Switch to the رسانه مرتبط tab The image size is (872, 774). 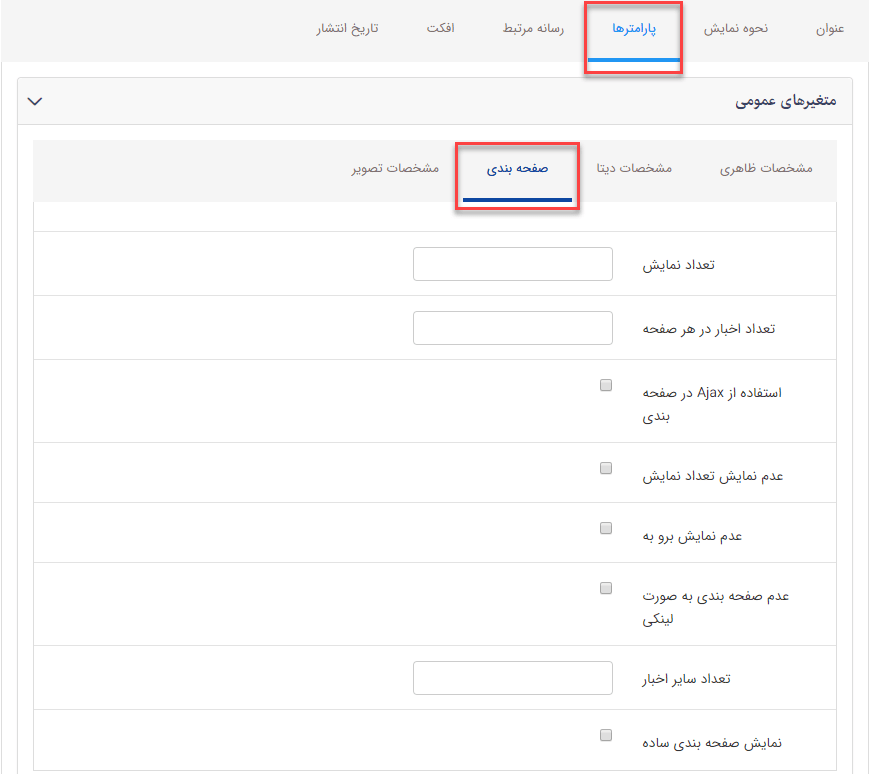tap(532, 29)
